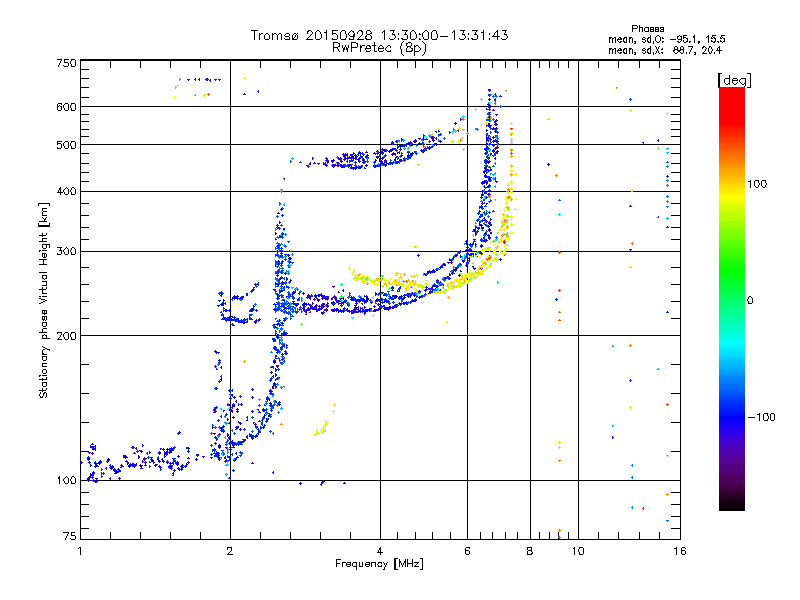Click the colorbar tick label "100"
The height and width of the screenshot is (600, 800).
(757, 184)
